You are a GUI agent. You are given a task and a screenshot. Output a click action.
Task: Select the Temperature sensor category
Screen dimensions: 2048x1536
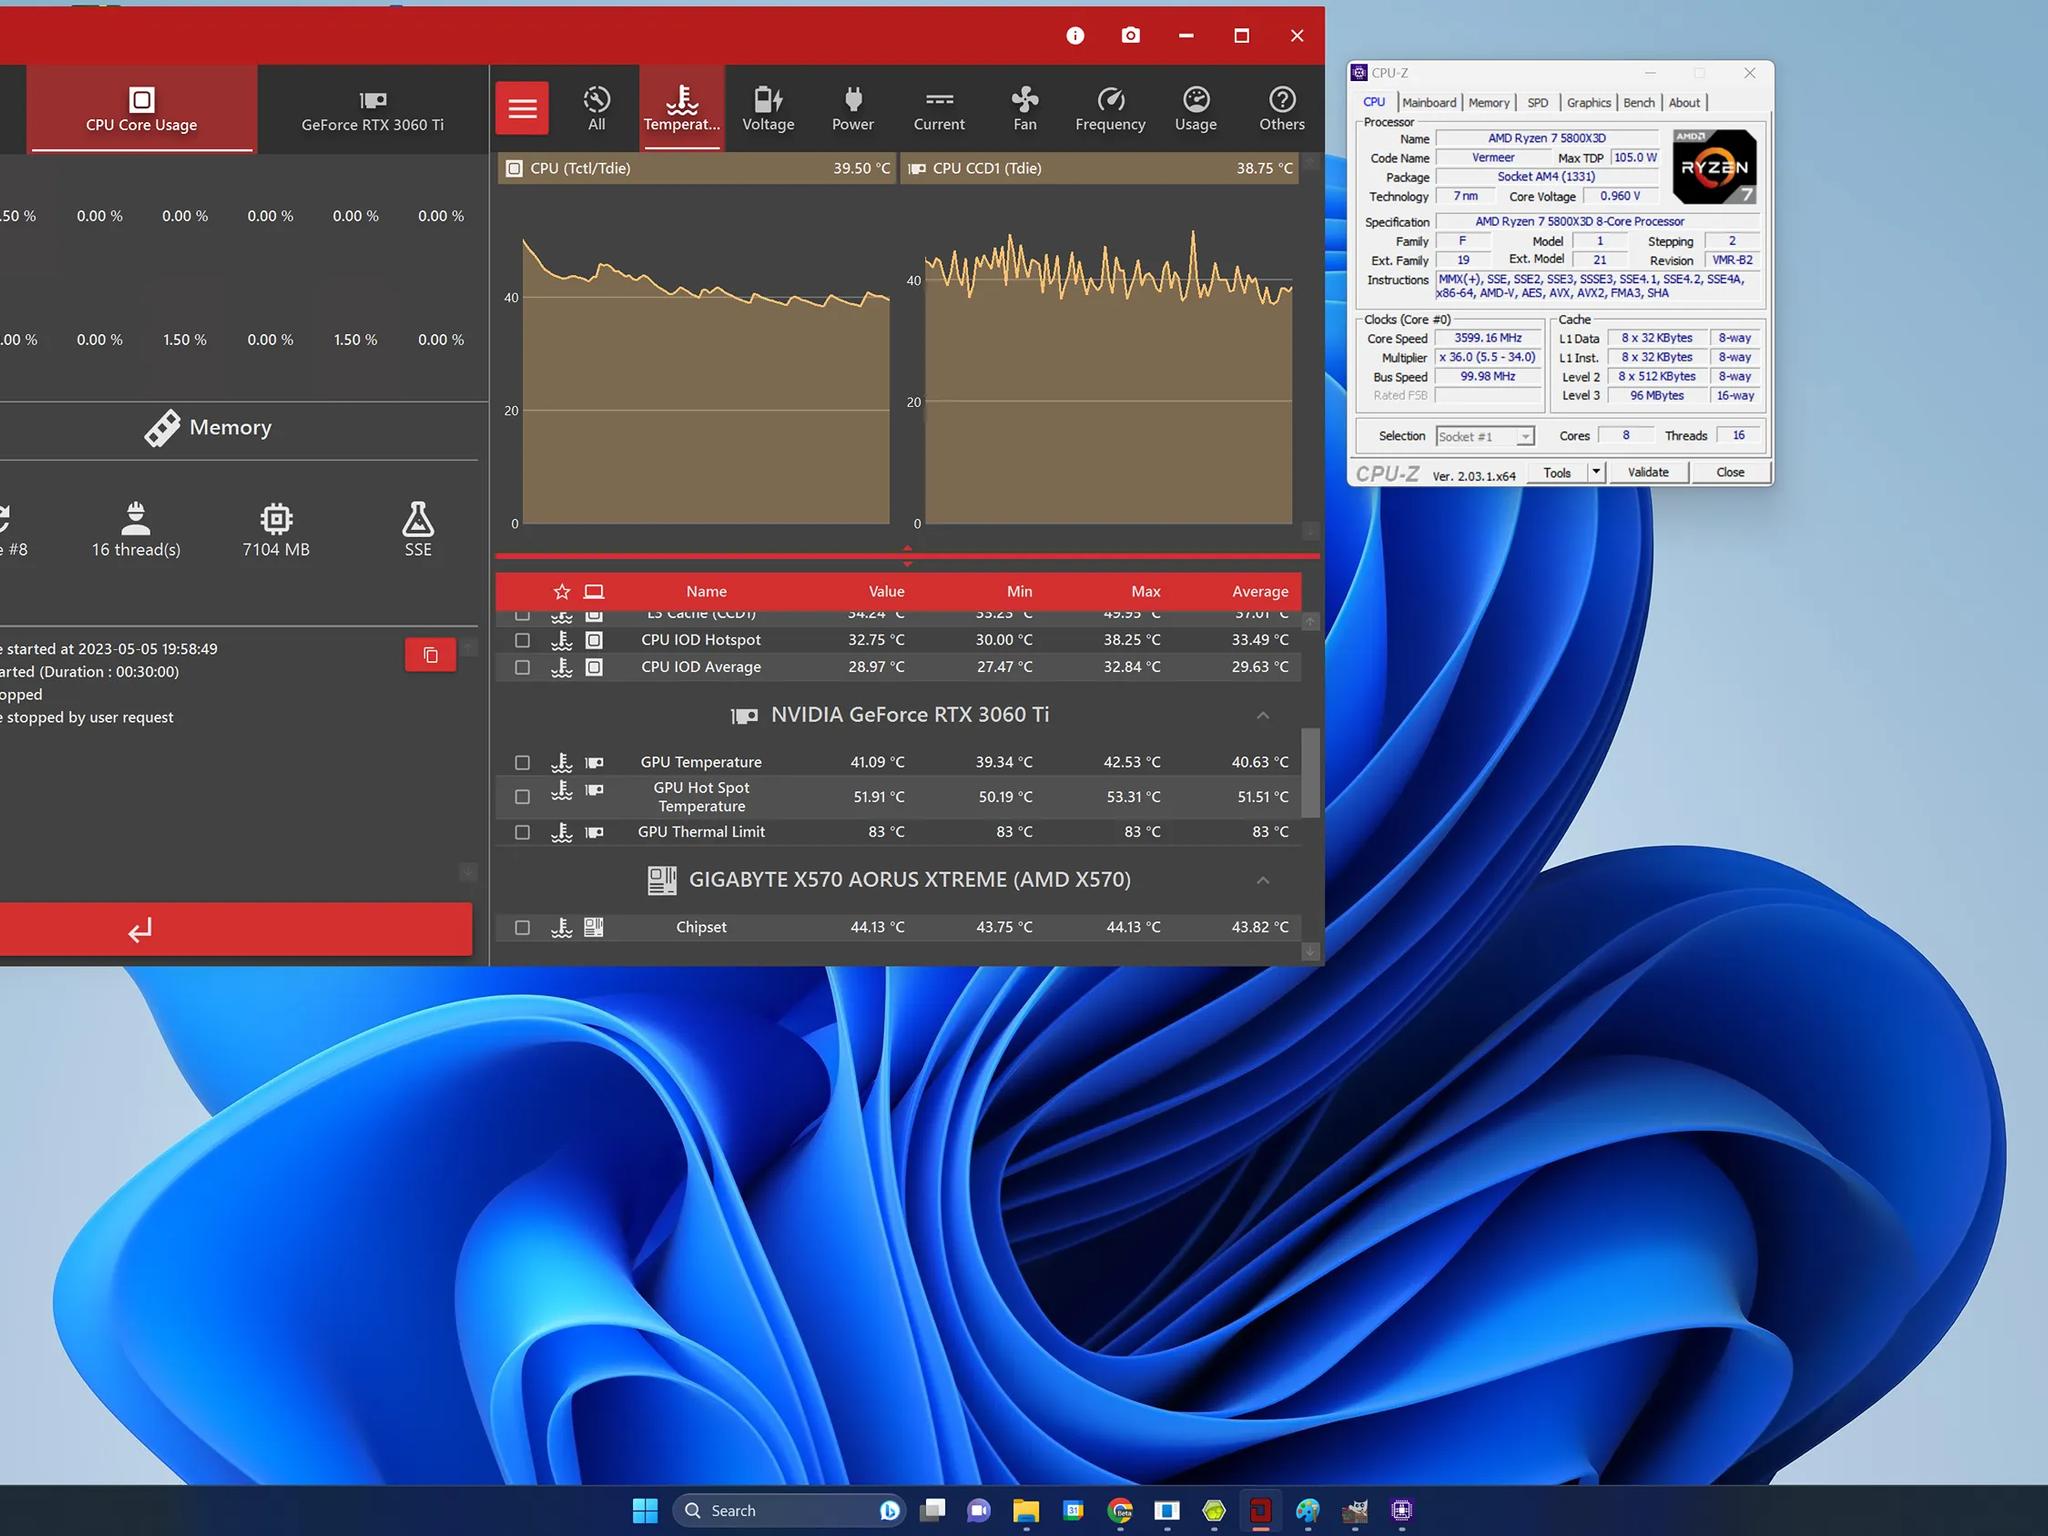[x=682, y=108]
